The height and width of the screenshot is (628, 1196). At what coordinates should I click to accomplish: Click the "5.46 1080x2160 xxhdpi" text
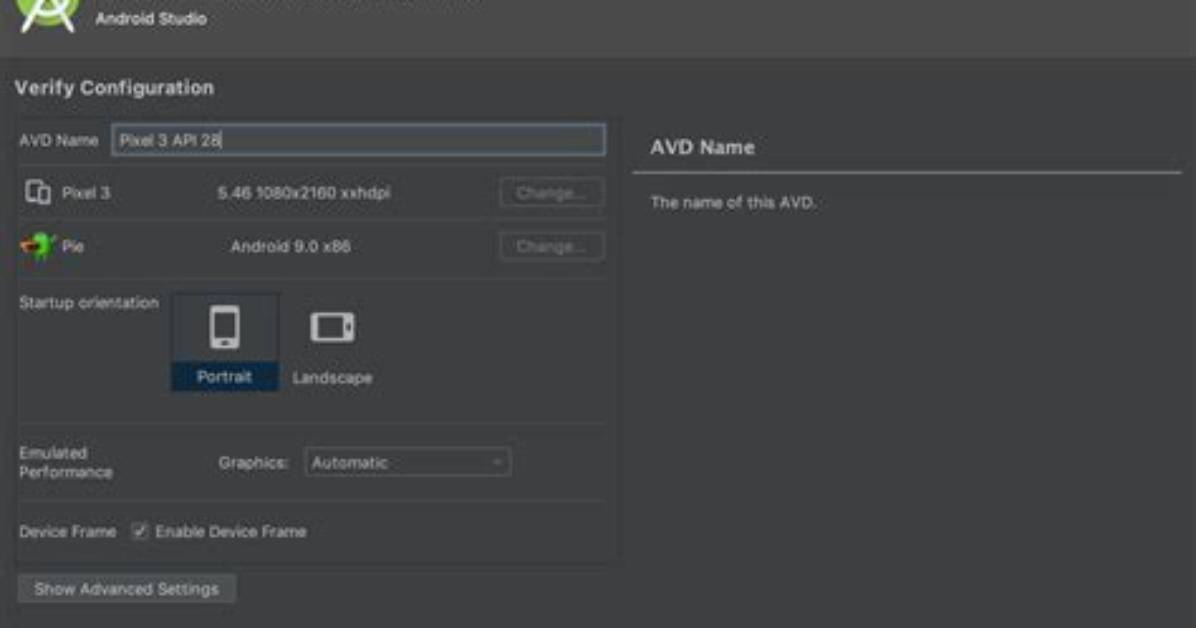point(304,193)
